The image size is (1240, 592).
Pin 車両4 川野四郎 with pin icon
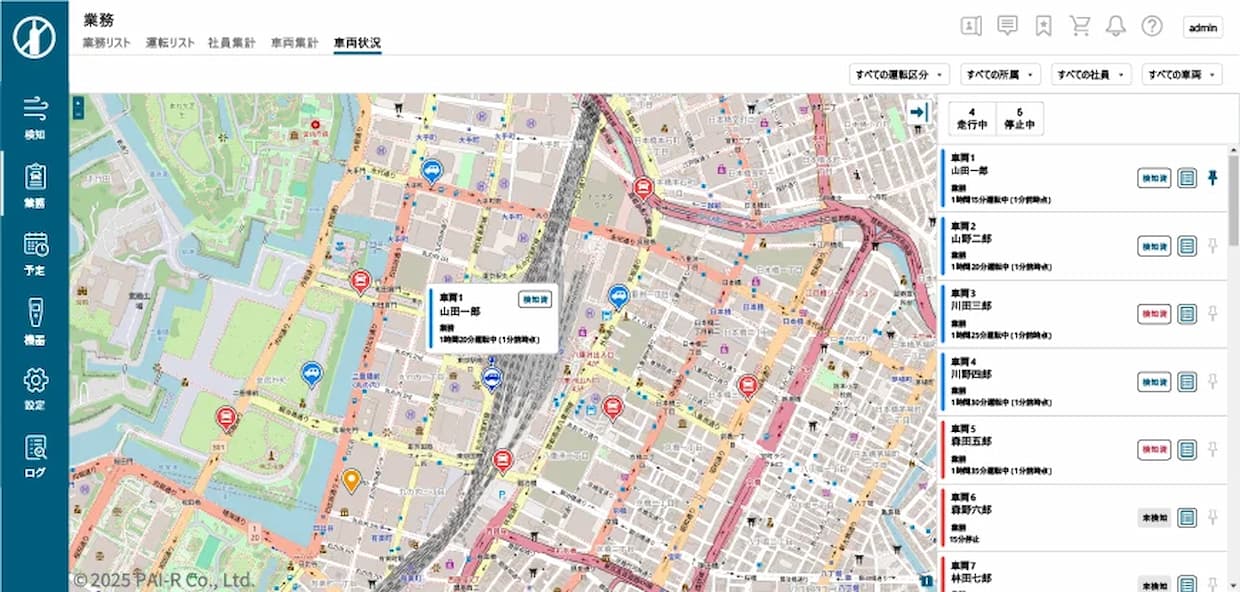(x=1213, y=381)
